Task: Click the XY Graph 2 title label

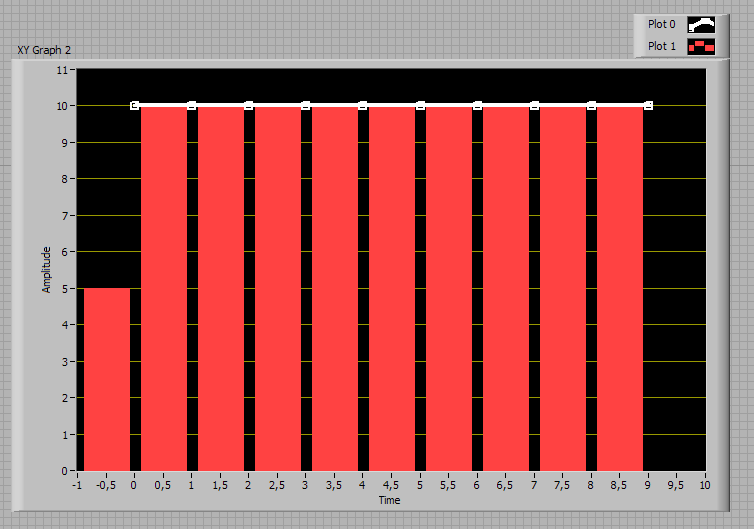Action: coord(44,50)
